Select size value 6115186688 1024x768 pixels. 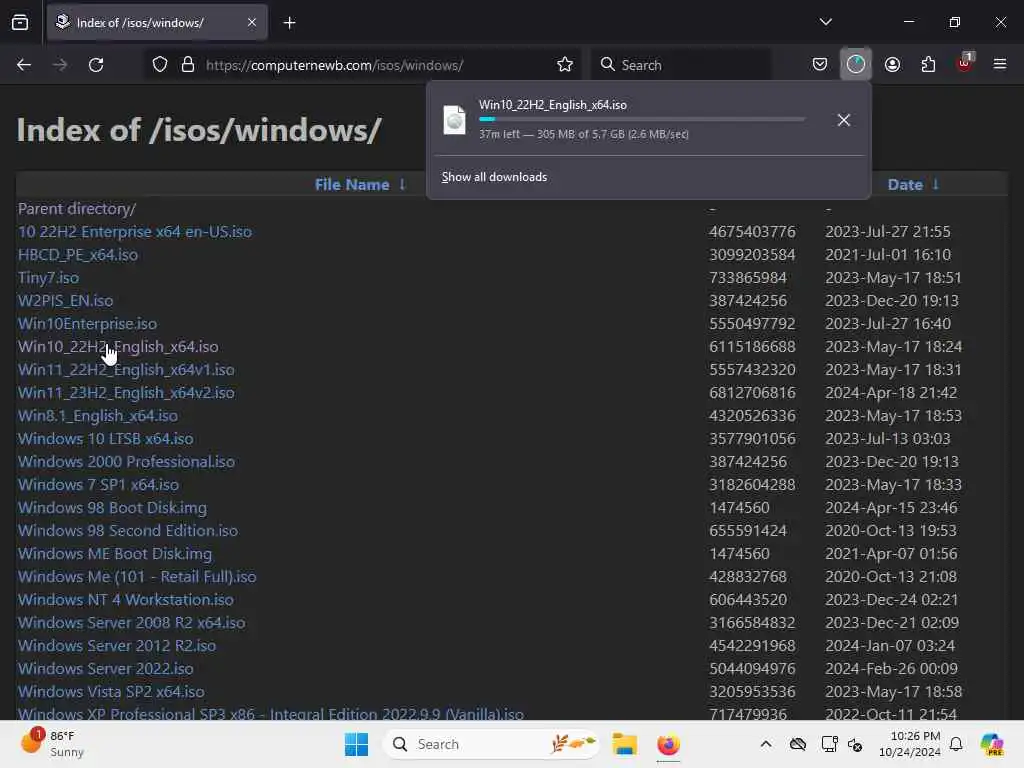pyautogui.click(x=752, y=347)
